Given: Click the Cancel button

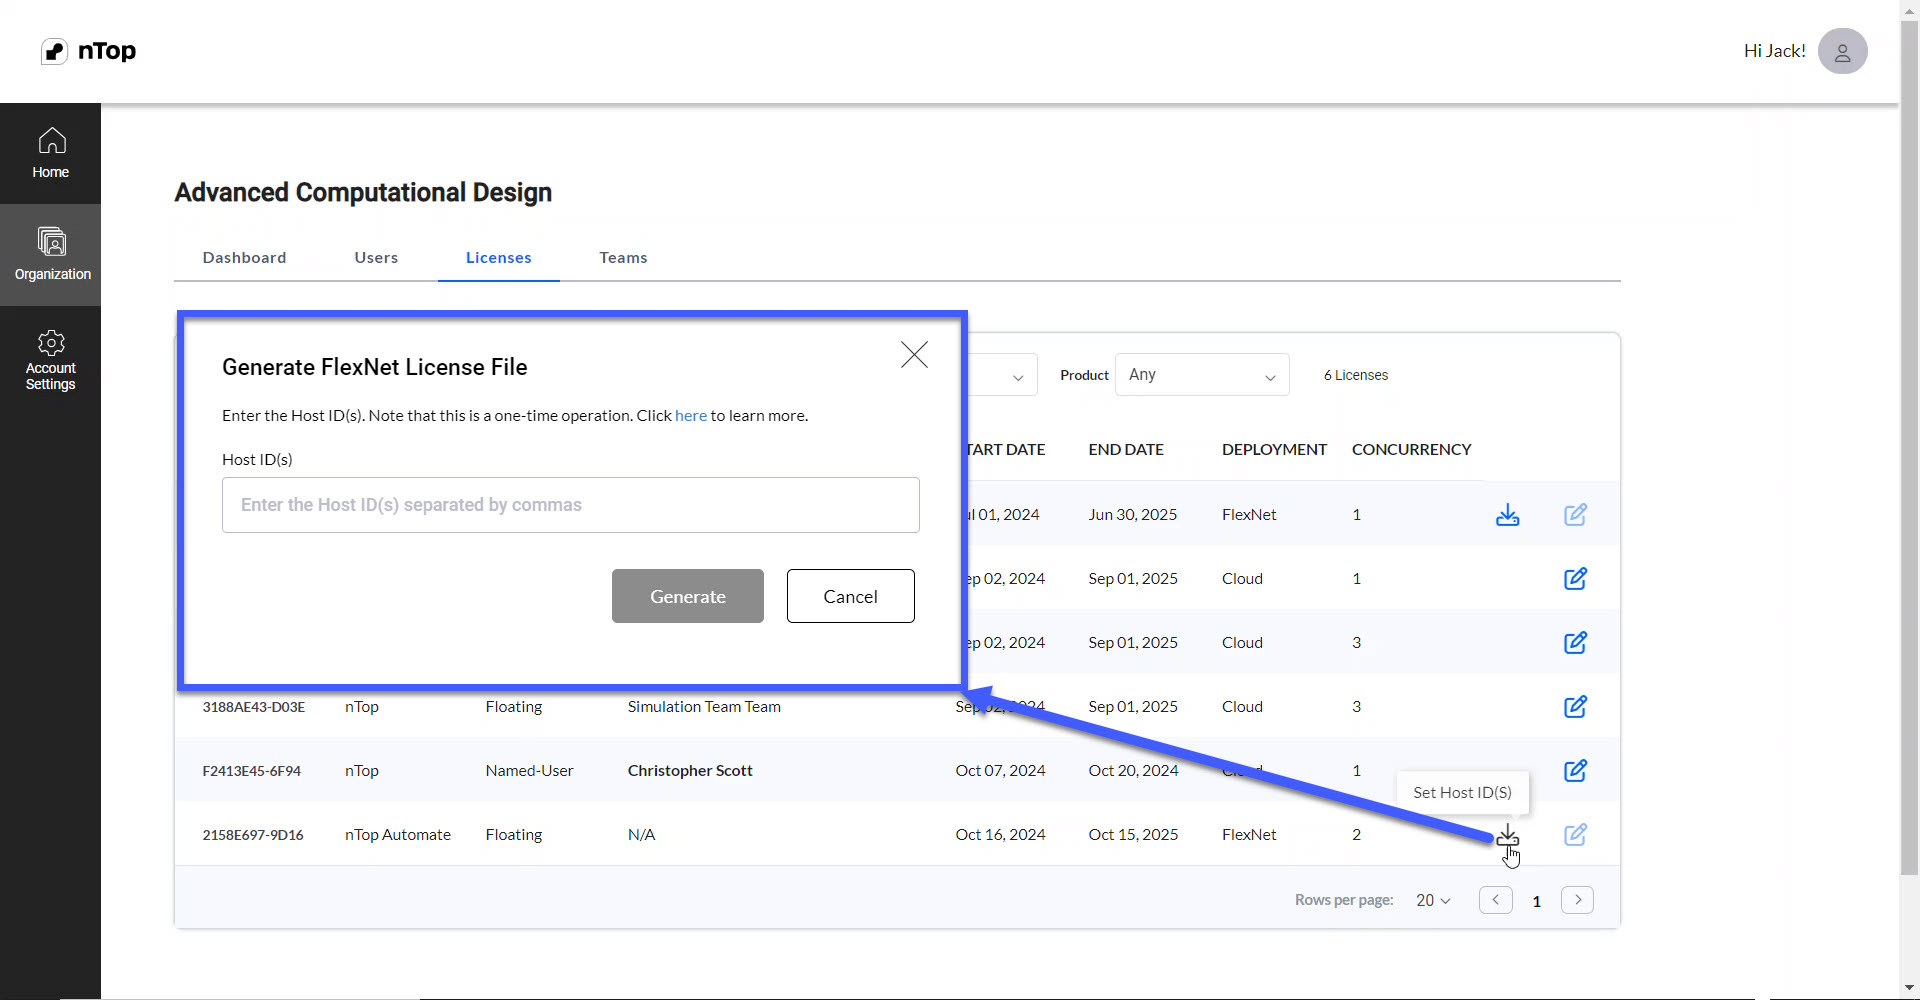Looking at the screenshot, I should tap(850, 596).
